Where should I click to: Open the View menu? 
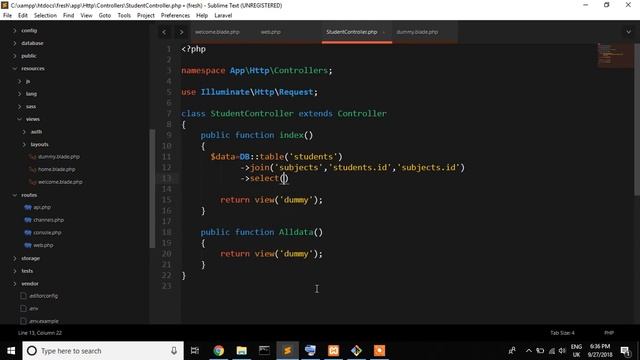tap(86, 16)
